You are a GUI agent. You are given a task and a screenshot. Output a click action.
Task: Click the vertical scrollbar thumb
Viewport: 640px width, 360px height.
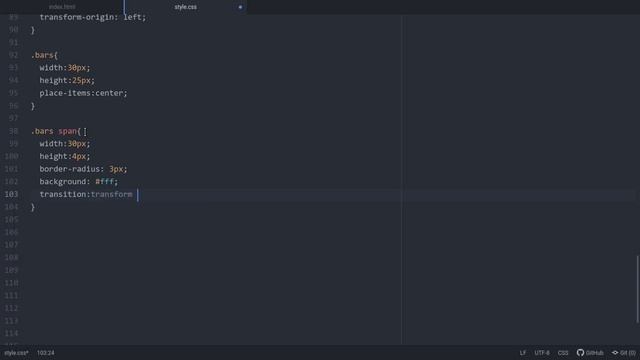(x=638, y=289)
